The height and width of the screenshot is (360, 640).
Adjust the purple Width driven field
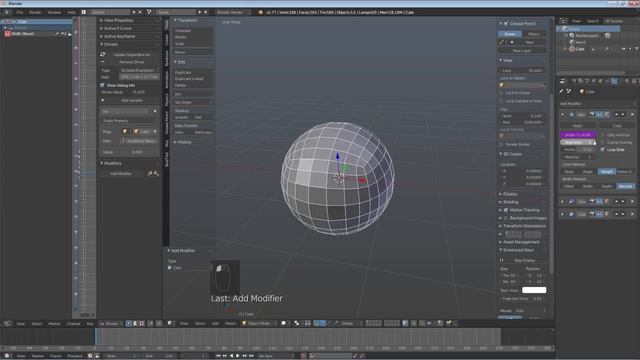click(x=578, y=135)
